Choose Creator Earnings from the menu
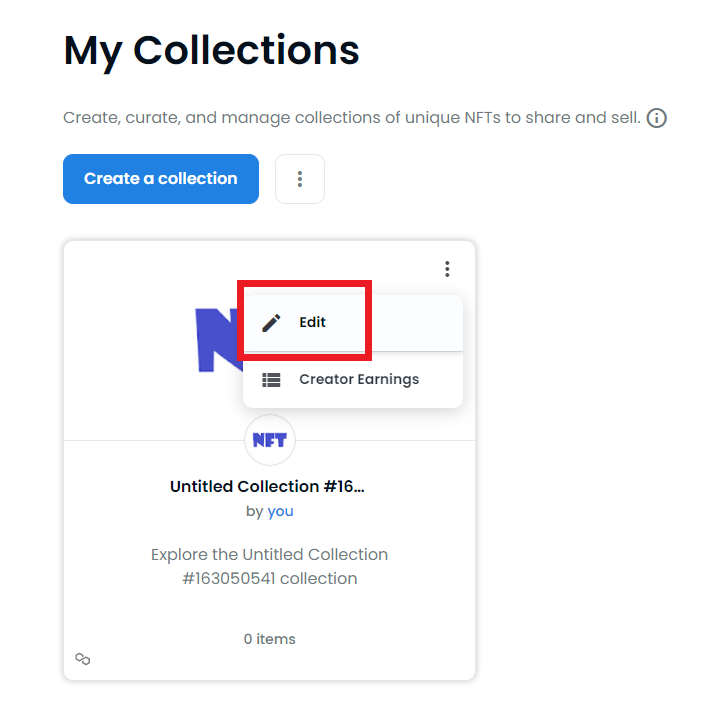 (x=359, y=380)
